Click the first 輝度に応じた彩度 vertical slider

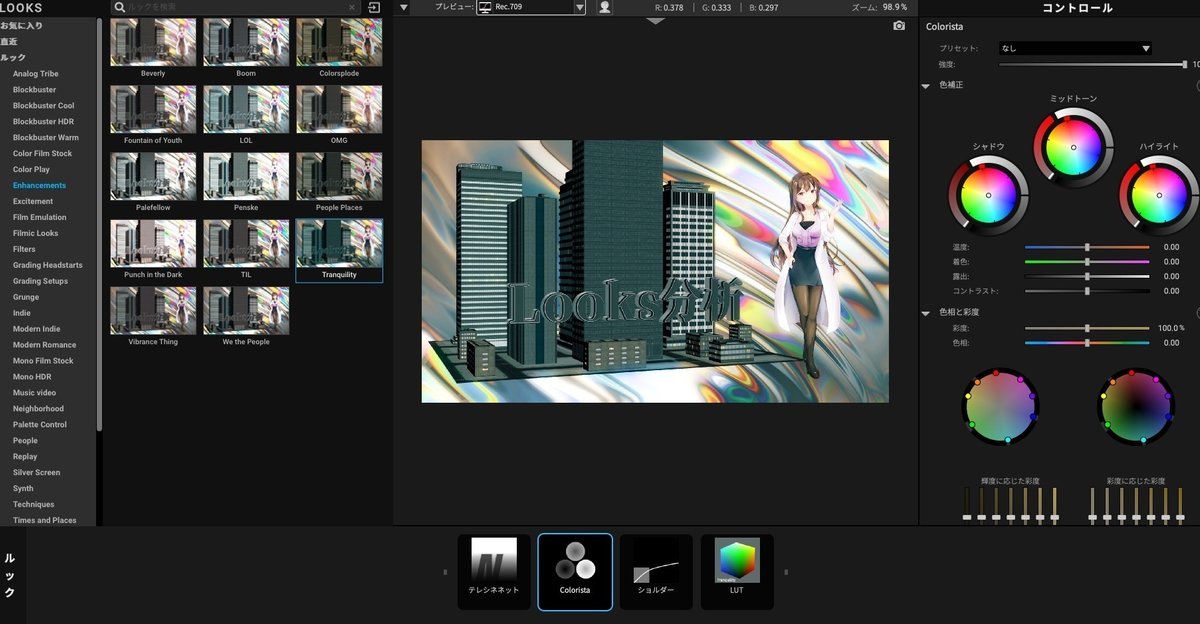tap(967, 506)
